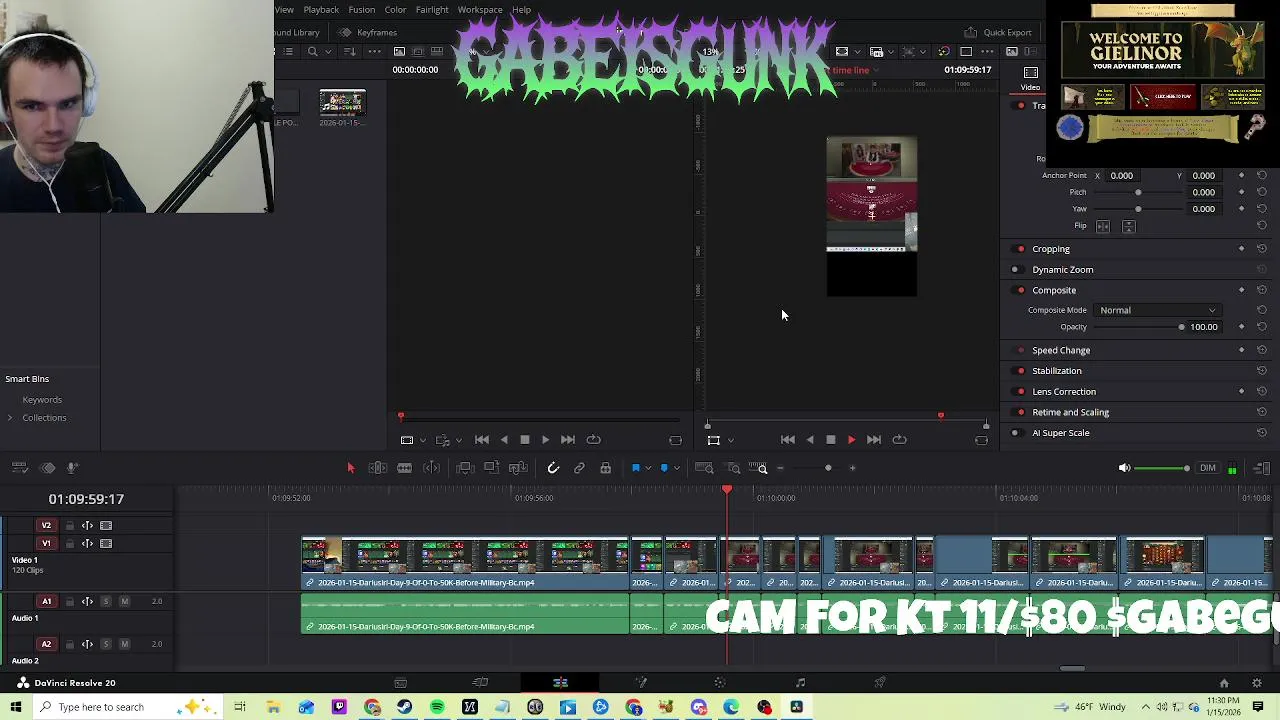
Task: Open Project Settings gear icon
Action: click(1257, 683)
